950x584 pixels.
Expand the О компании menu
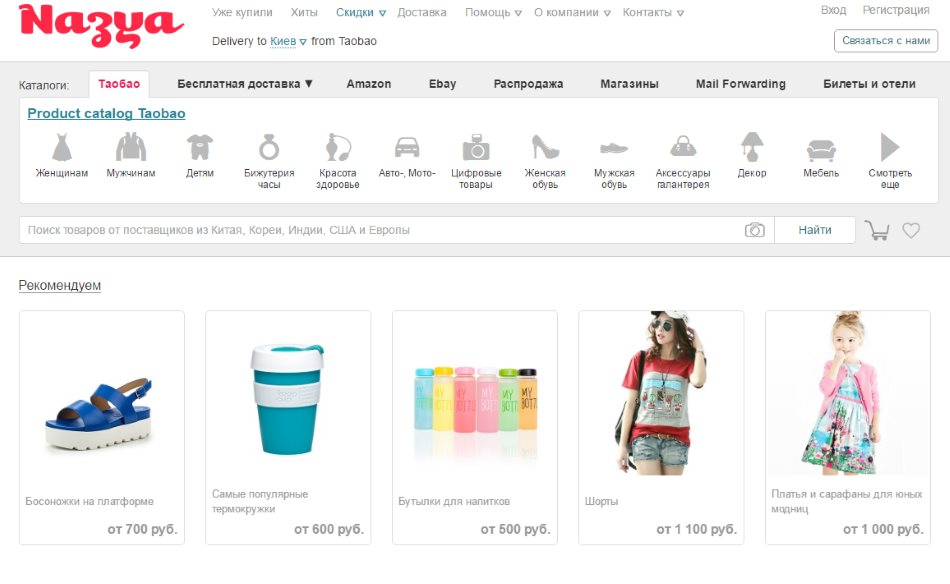tap(573, 12)
